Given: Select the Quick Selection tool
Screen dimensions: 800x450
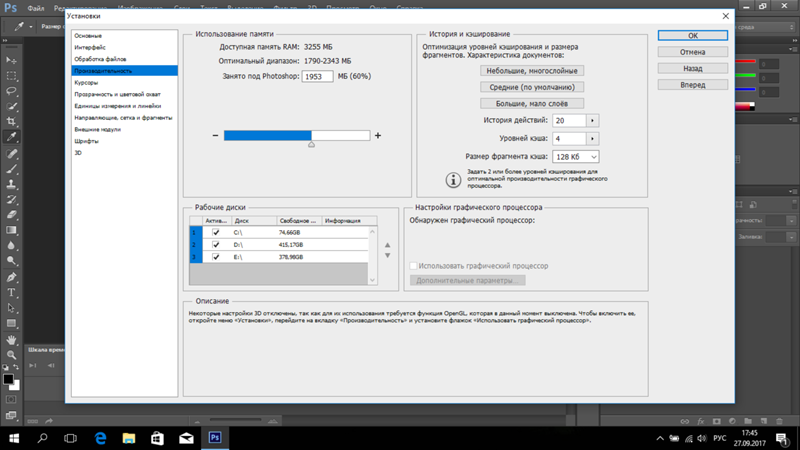Looking at the screenshot, I should coord(11,107).
